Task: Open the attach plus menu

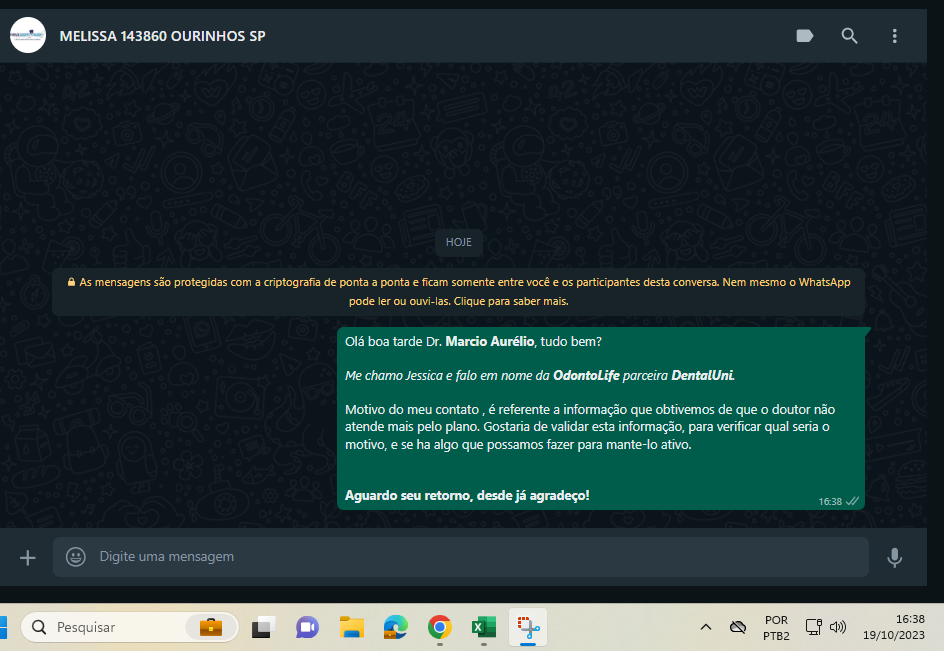Action: (28, 557)
